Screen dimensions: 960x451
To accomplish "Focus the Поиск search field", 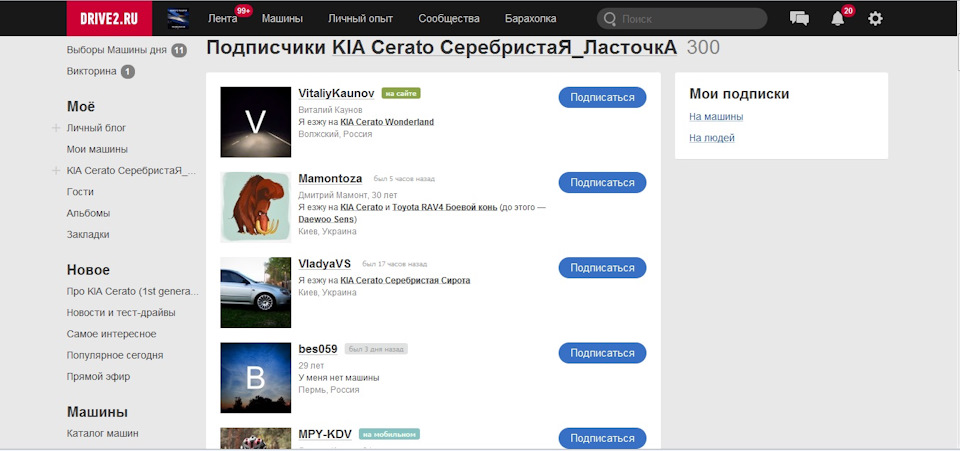I will point(682,19).
